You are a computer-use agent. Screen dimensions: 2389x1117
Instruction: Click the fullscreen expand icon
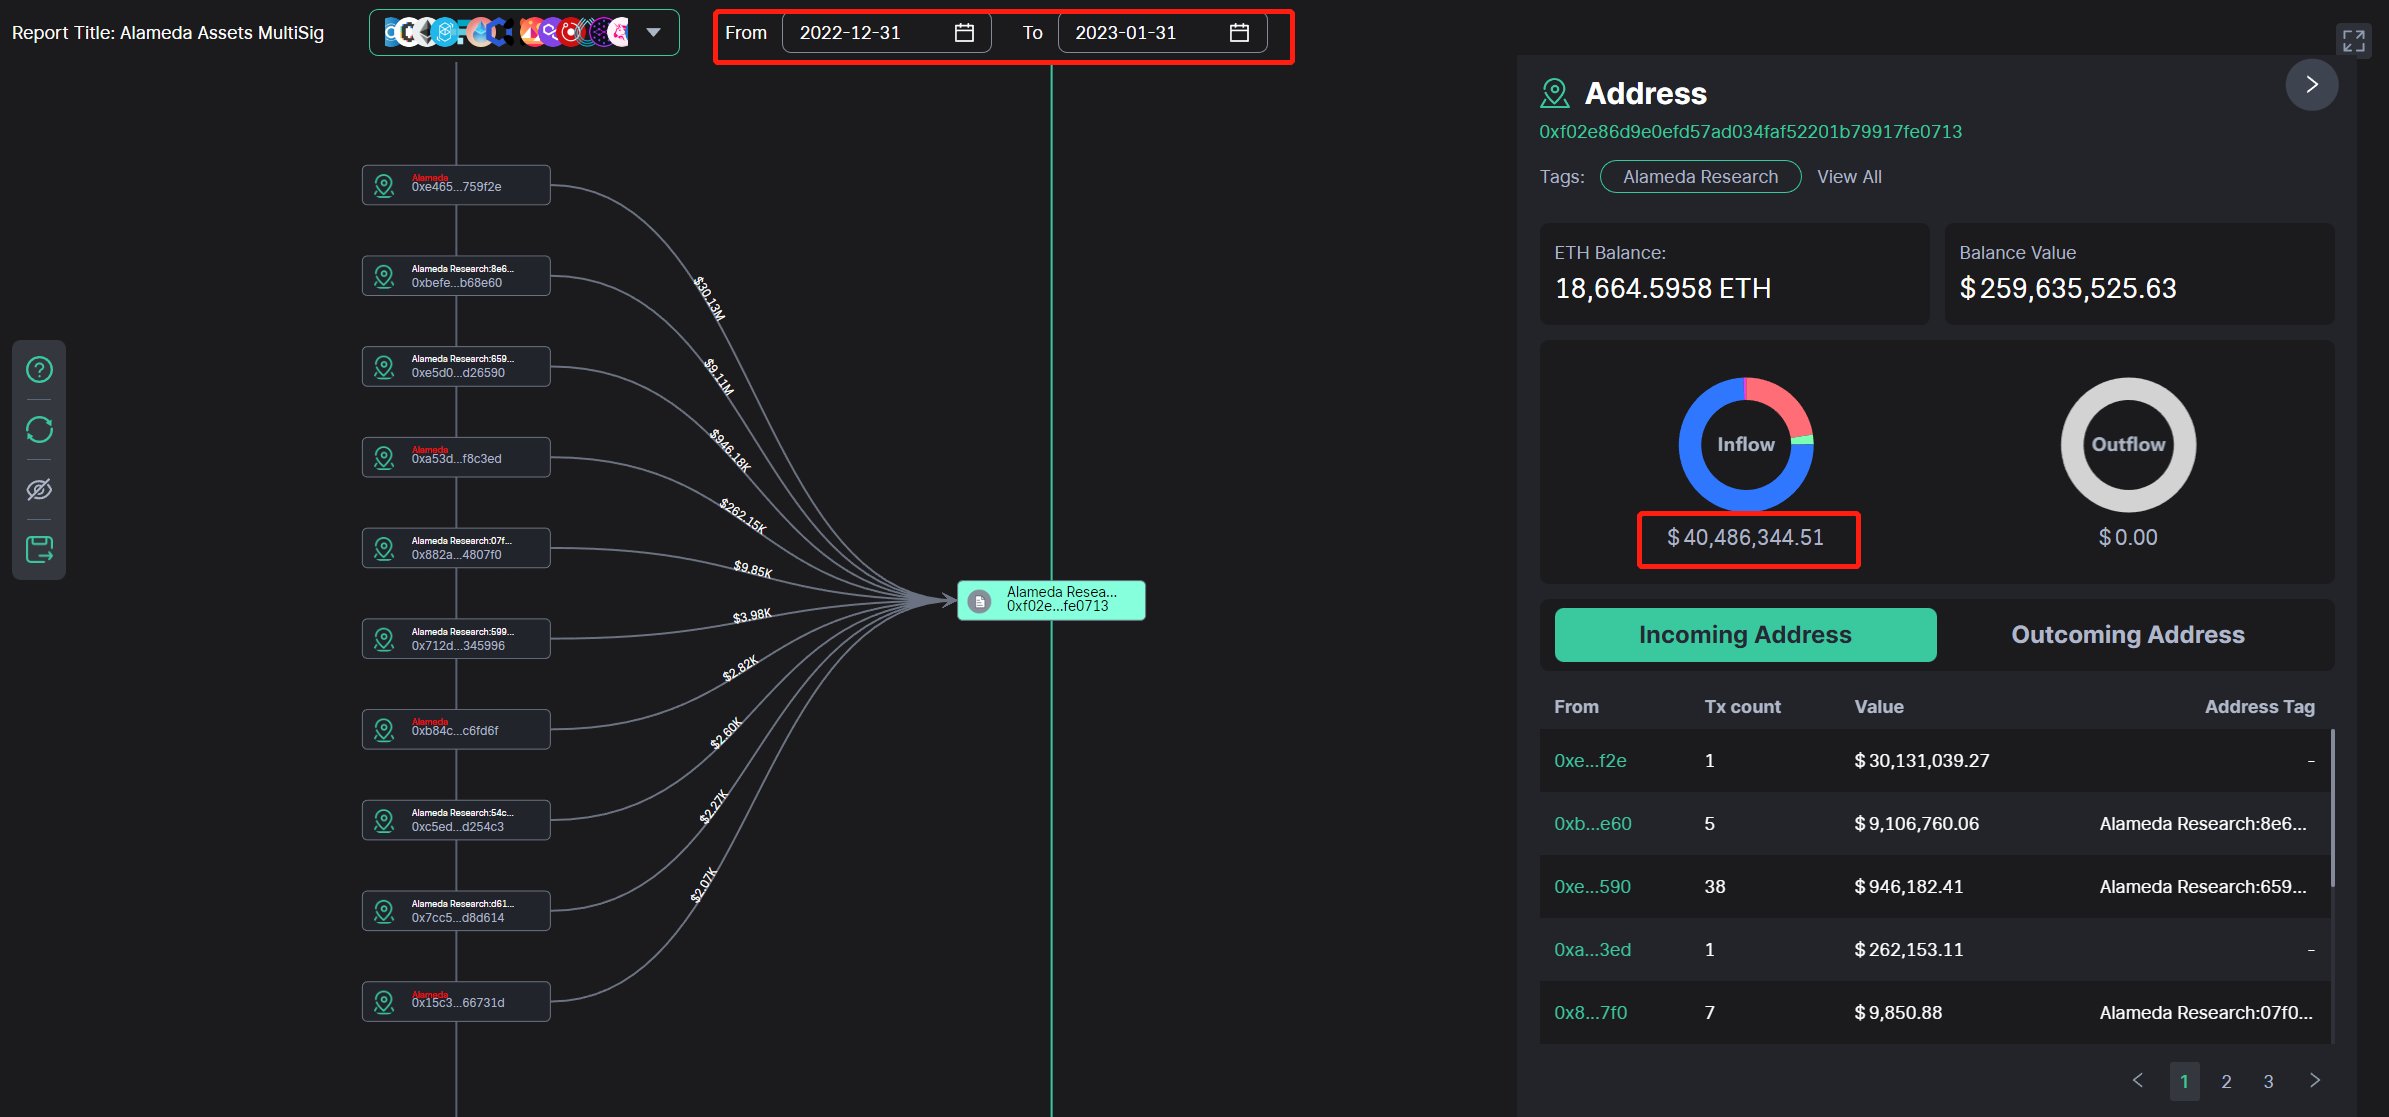[2354, 41]
